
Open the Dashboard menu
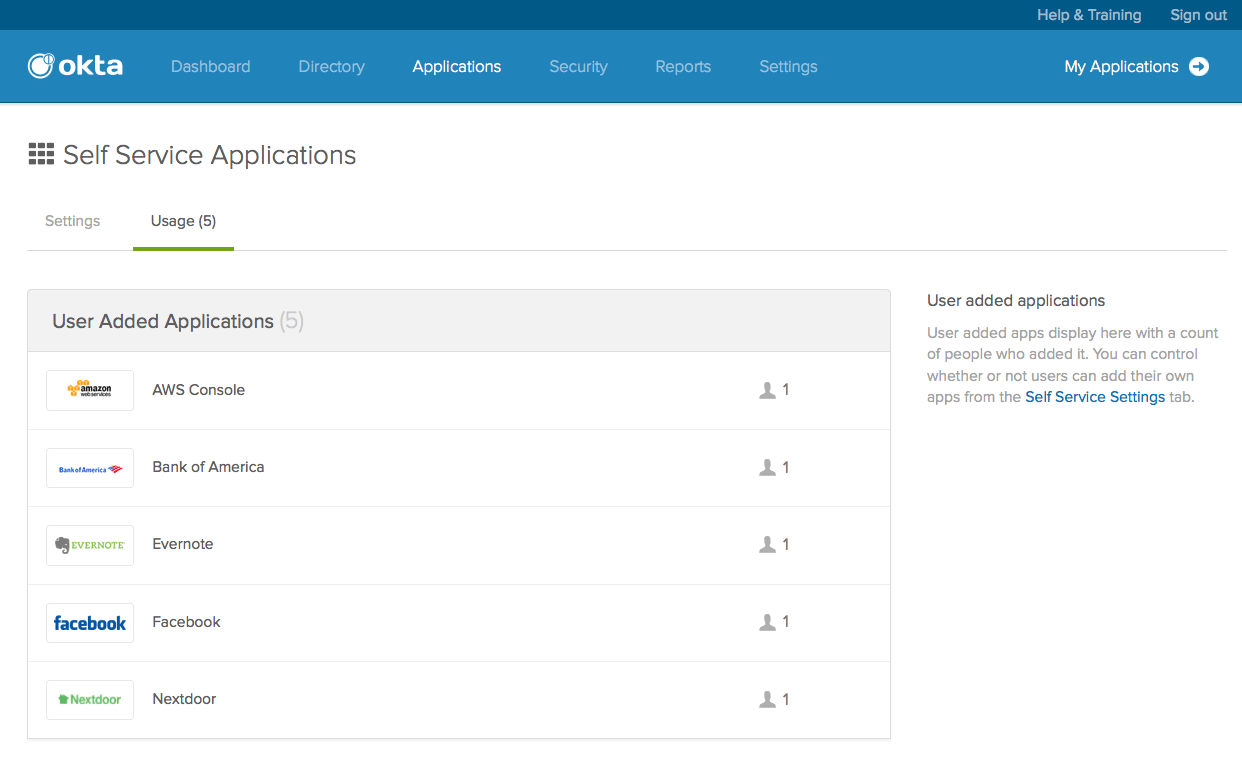(x=210, y=67)
